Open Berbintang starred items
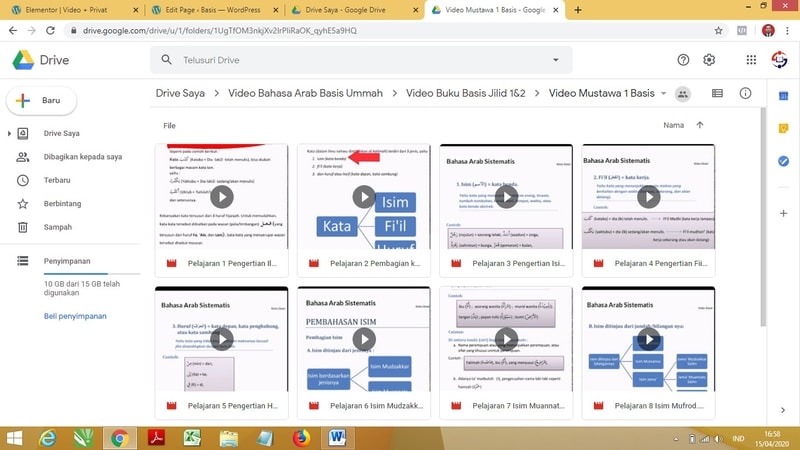Viewport: 800px width, 450px height. point(65,204)
